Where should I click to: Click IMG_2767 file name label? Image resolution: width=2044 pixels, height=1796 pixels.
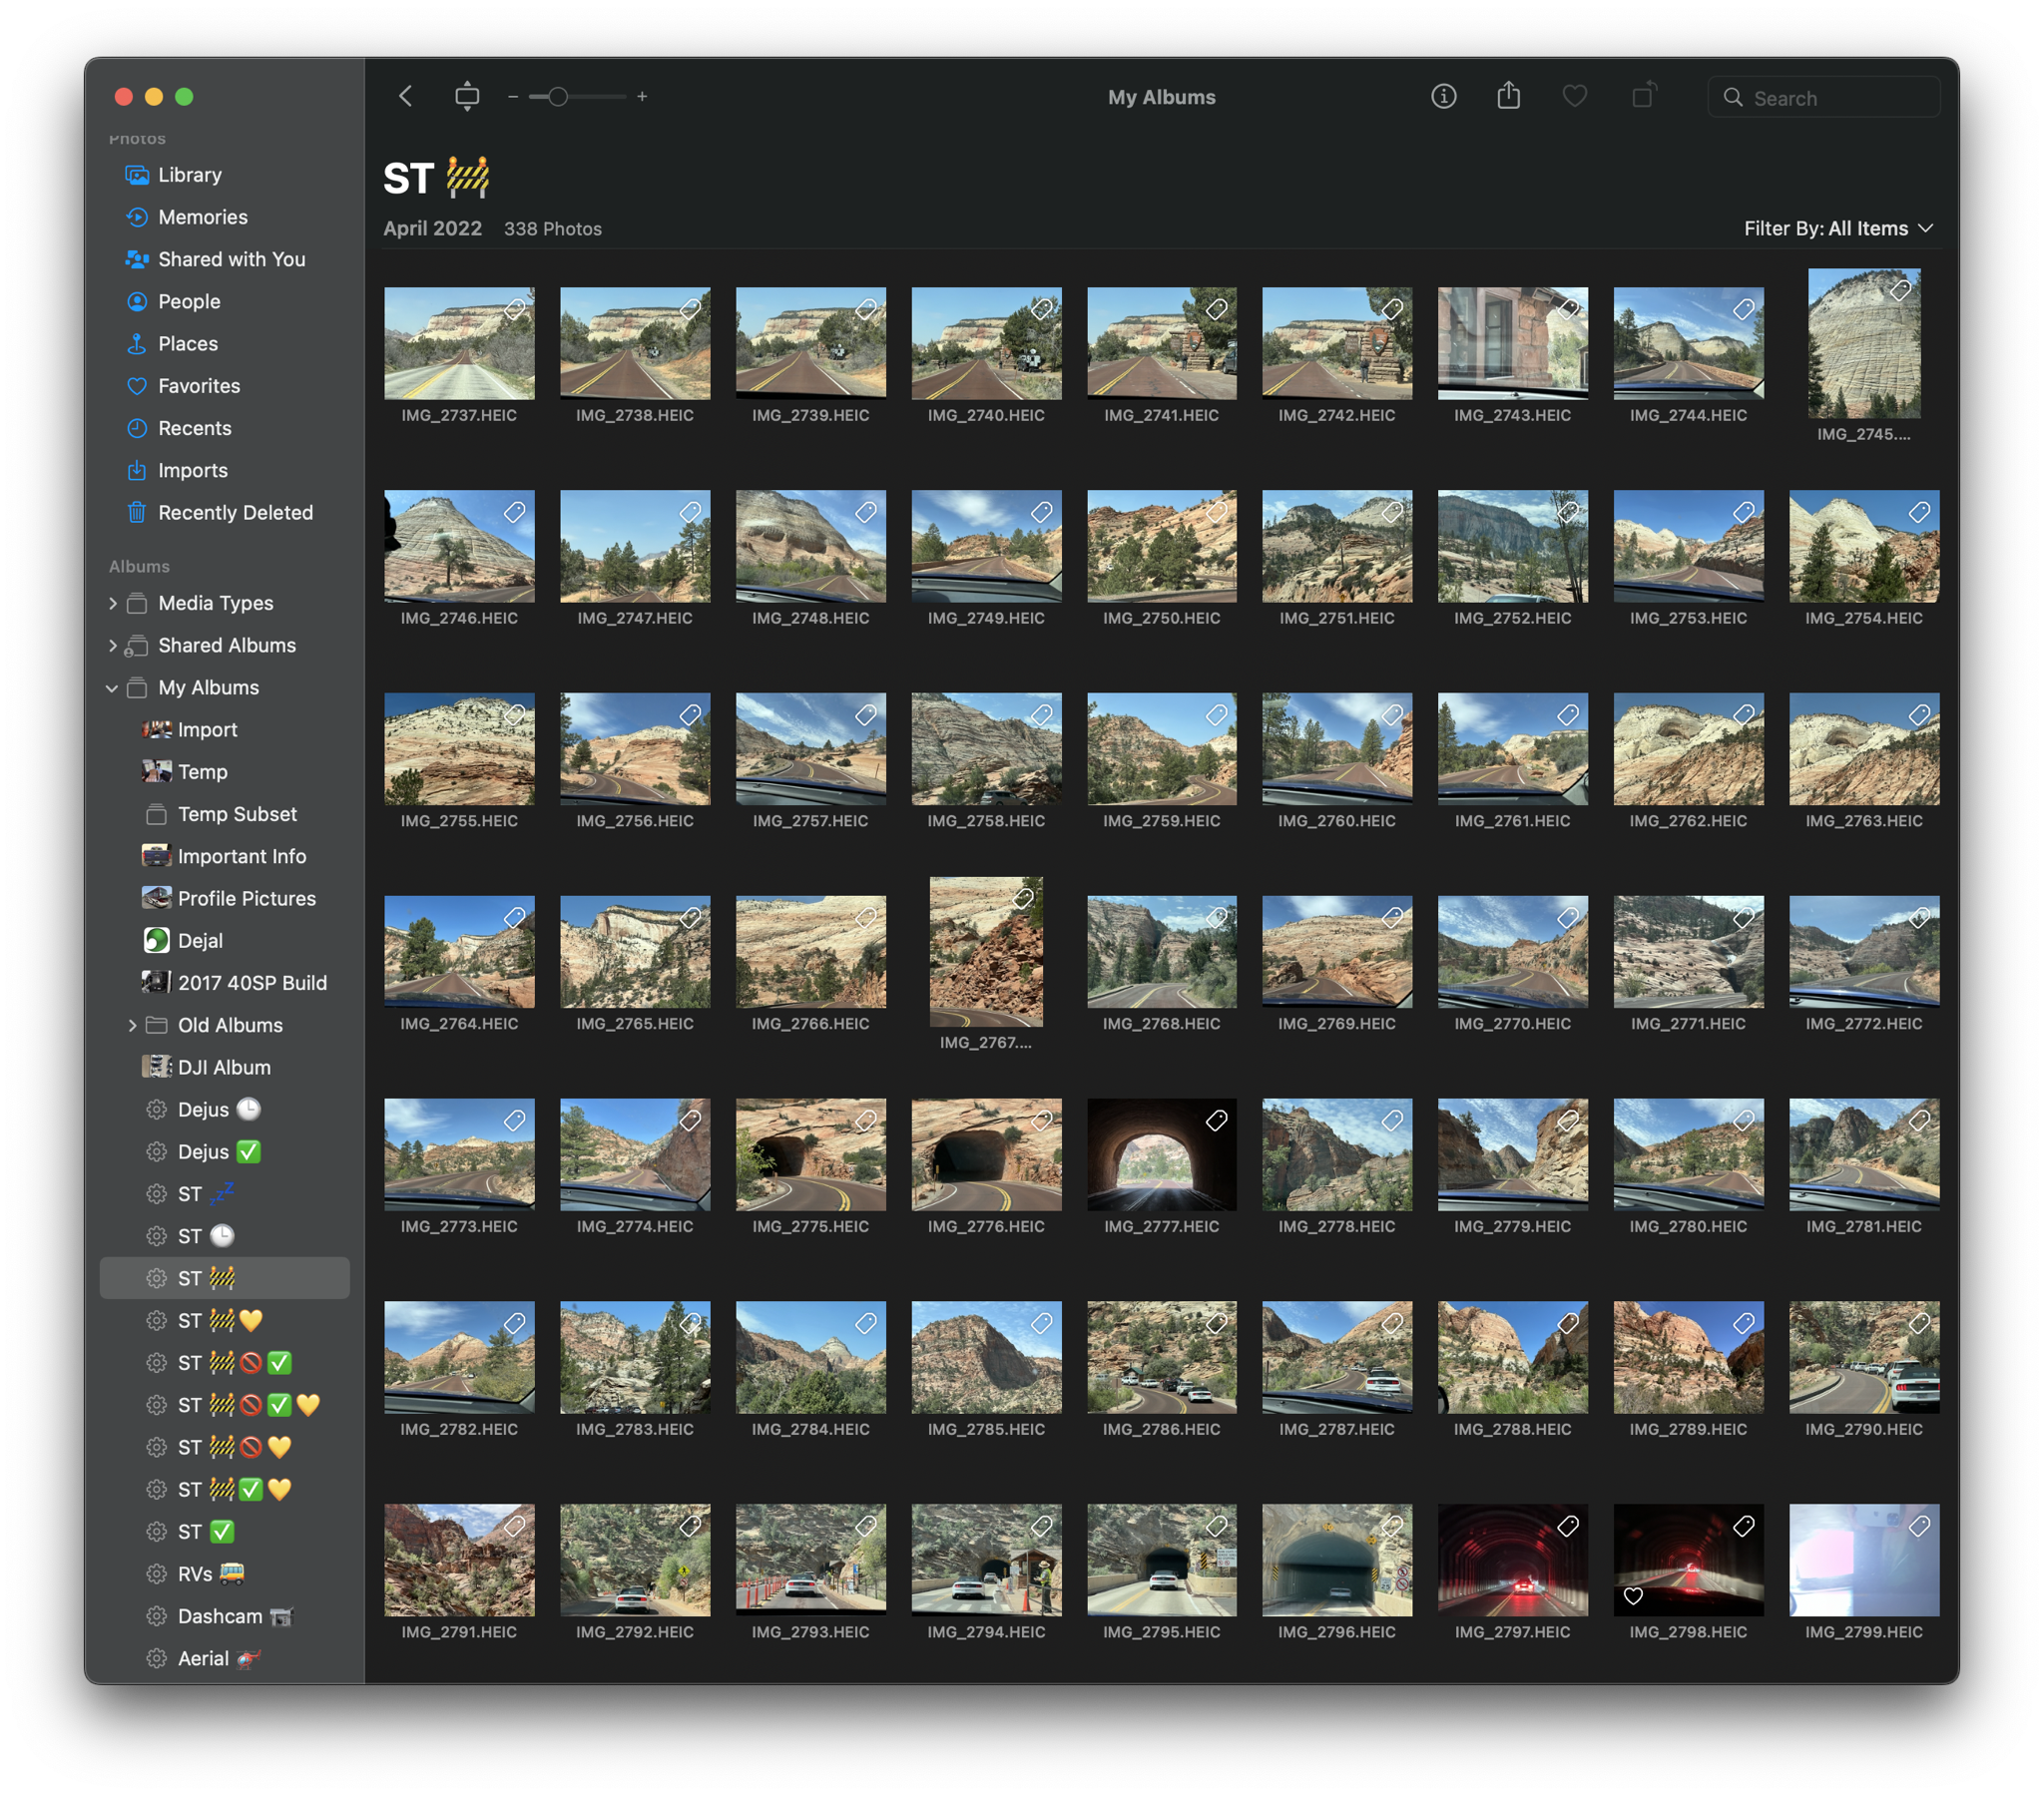point(985,1042)
